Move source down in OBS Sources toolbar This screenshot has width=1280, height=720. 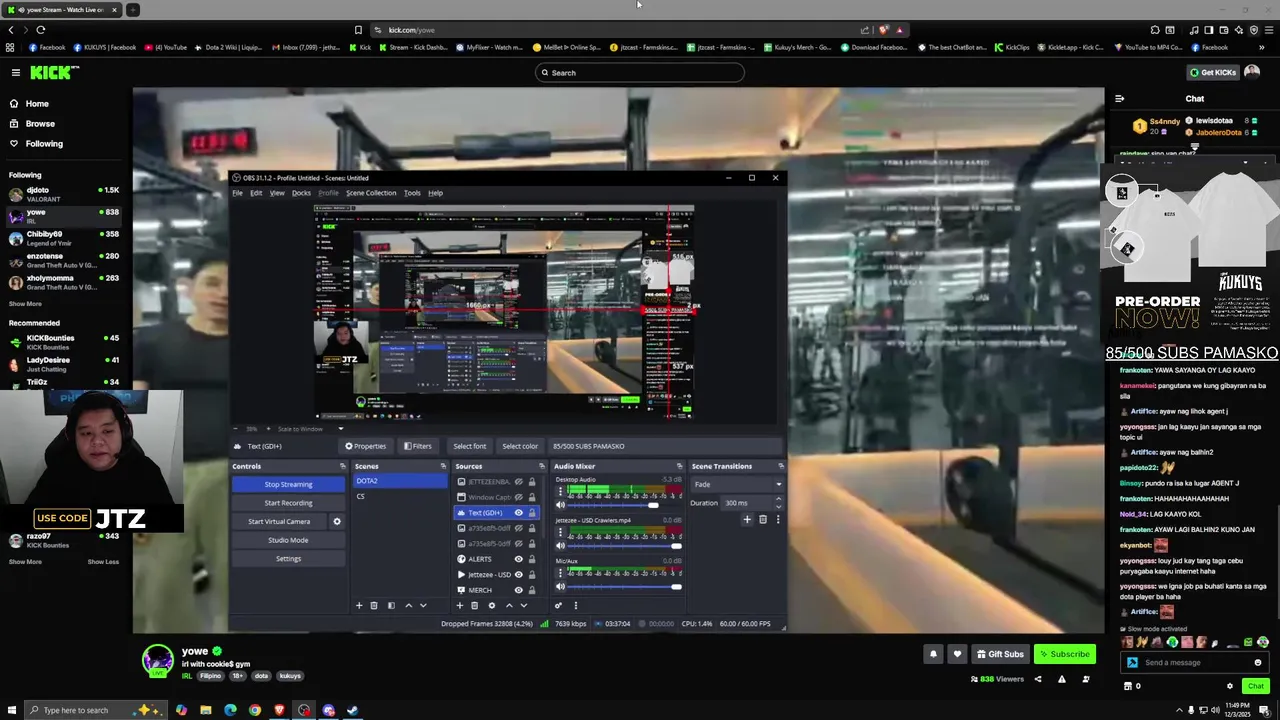[523, 605]
